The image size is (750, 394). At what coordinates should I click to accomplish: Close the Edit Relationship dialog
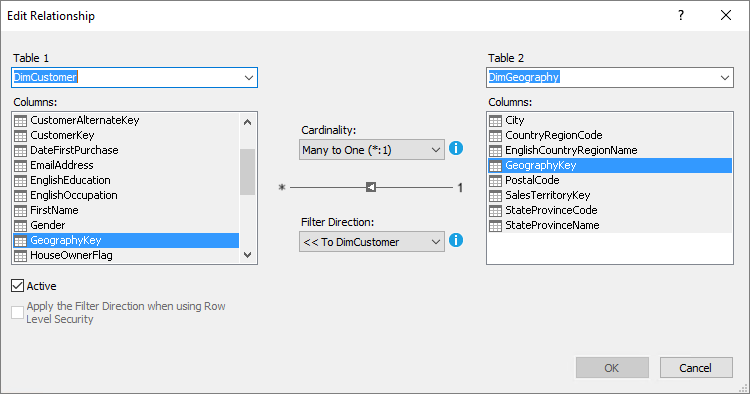point(726,15)
